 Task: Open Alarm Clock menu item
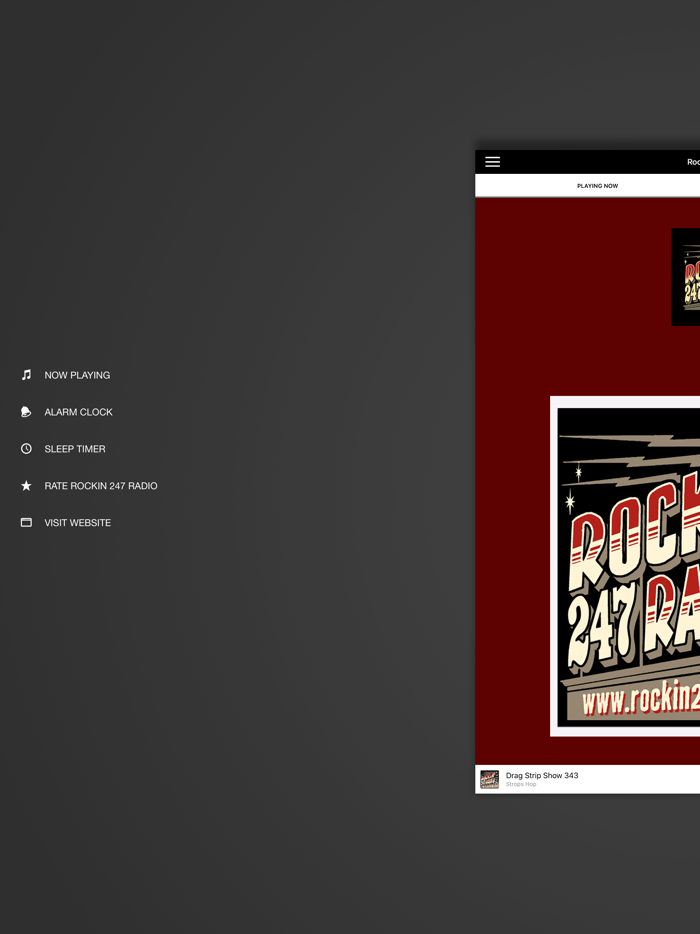pyautogui.click(x=79, y=412)
